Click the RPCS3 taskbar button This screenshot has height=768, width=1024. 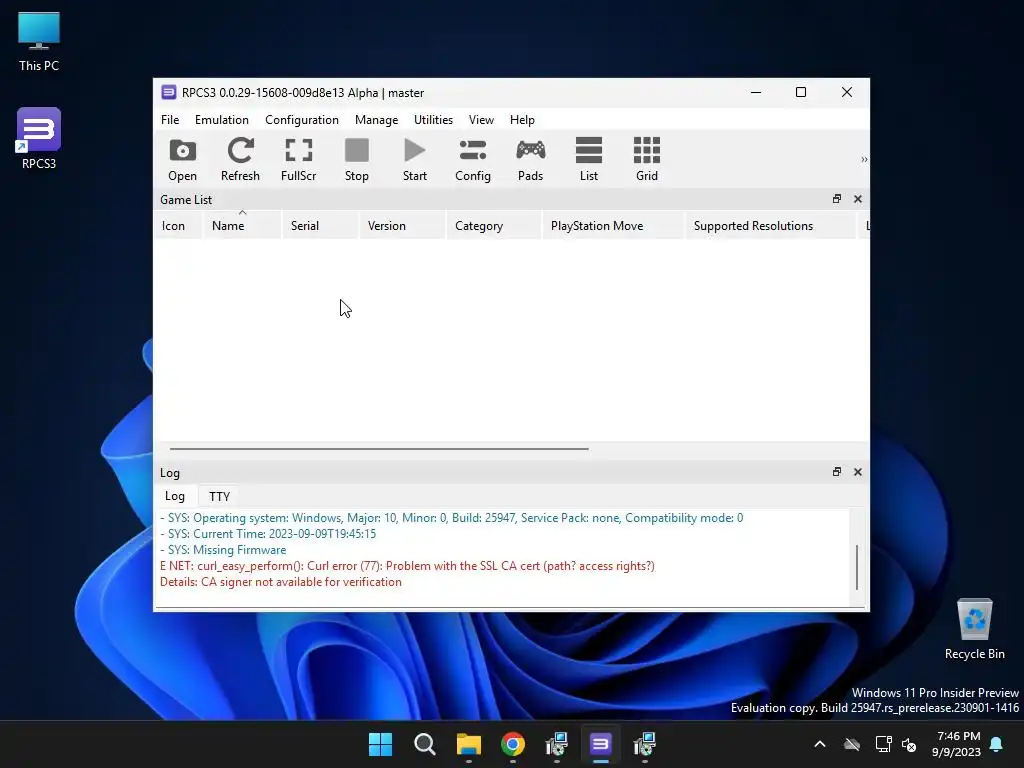(x=600, y=744)
